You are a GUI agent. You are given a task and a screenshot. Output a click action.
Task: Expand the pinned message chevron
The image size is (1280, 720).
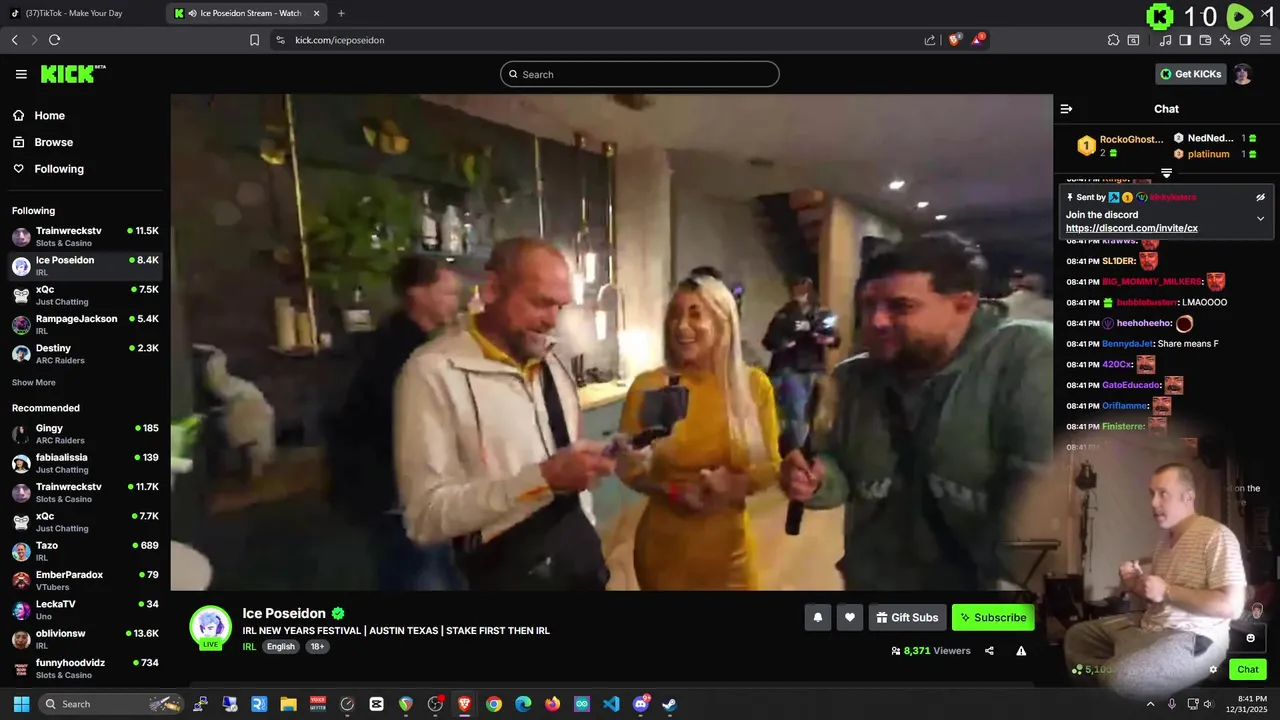[1260, 219]
